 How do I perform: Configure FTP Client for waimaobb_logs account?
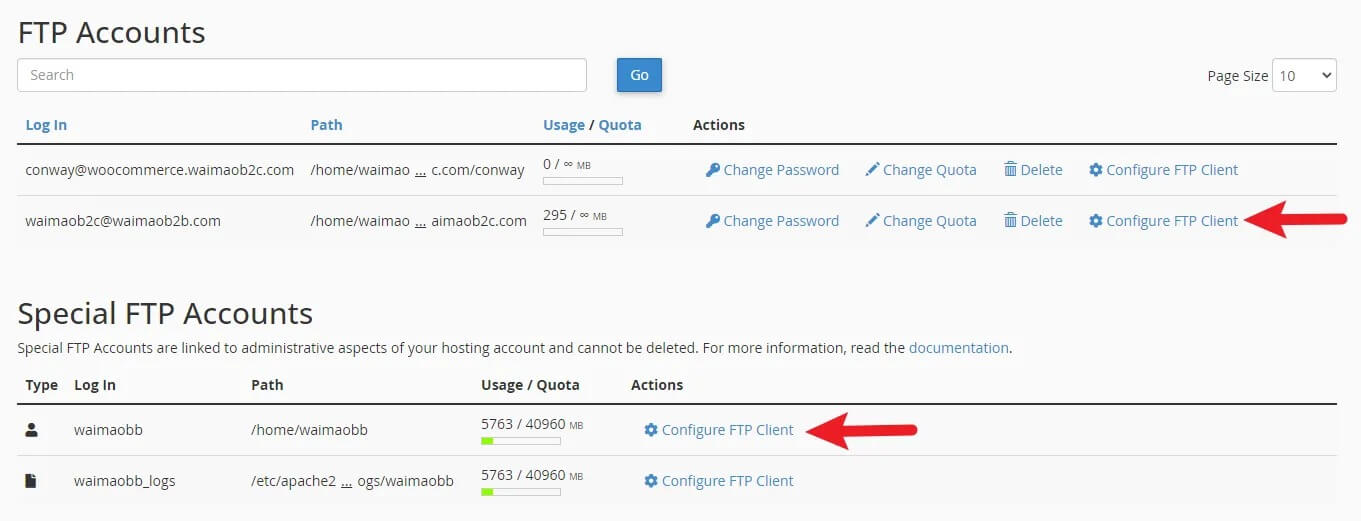pos(719,481)
